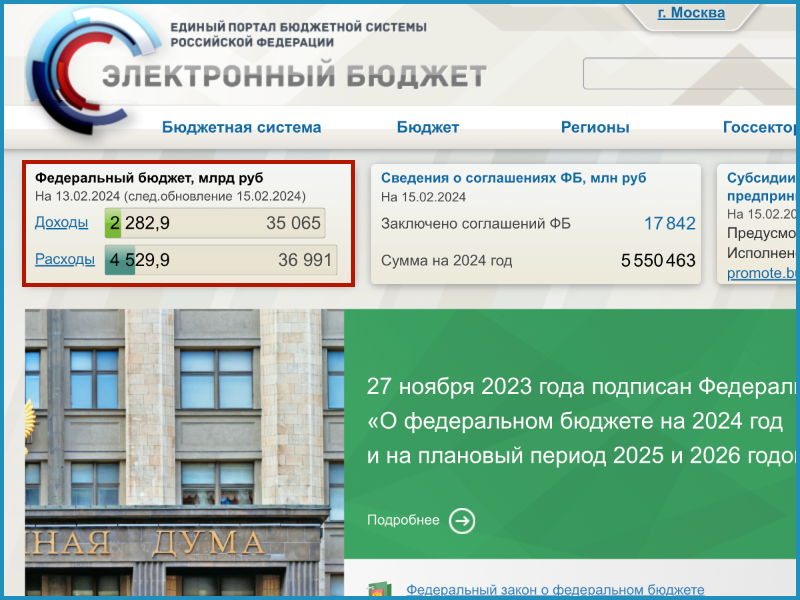Image resolution: width=800 pixels, height=600 pixels.
Task: Open the Бюджетная система menu
Action: [x=242, y=127]
